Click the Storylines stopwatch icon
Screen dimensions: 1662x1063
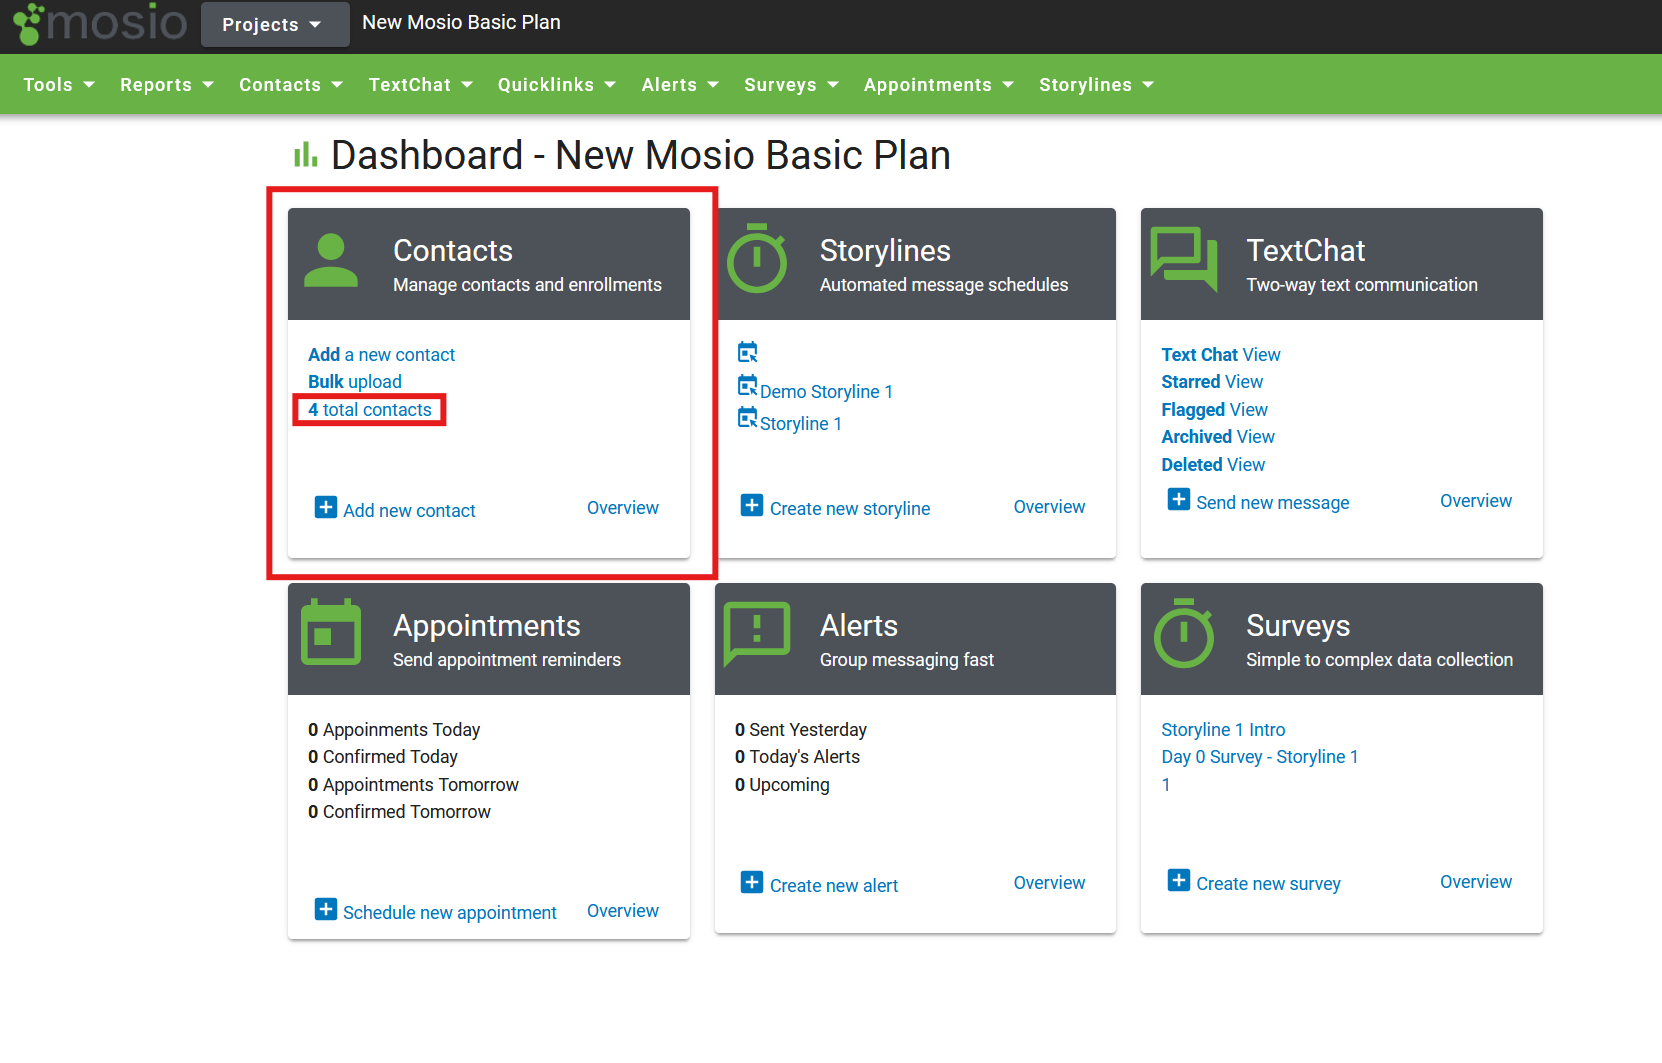point(757,258)
